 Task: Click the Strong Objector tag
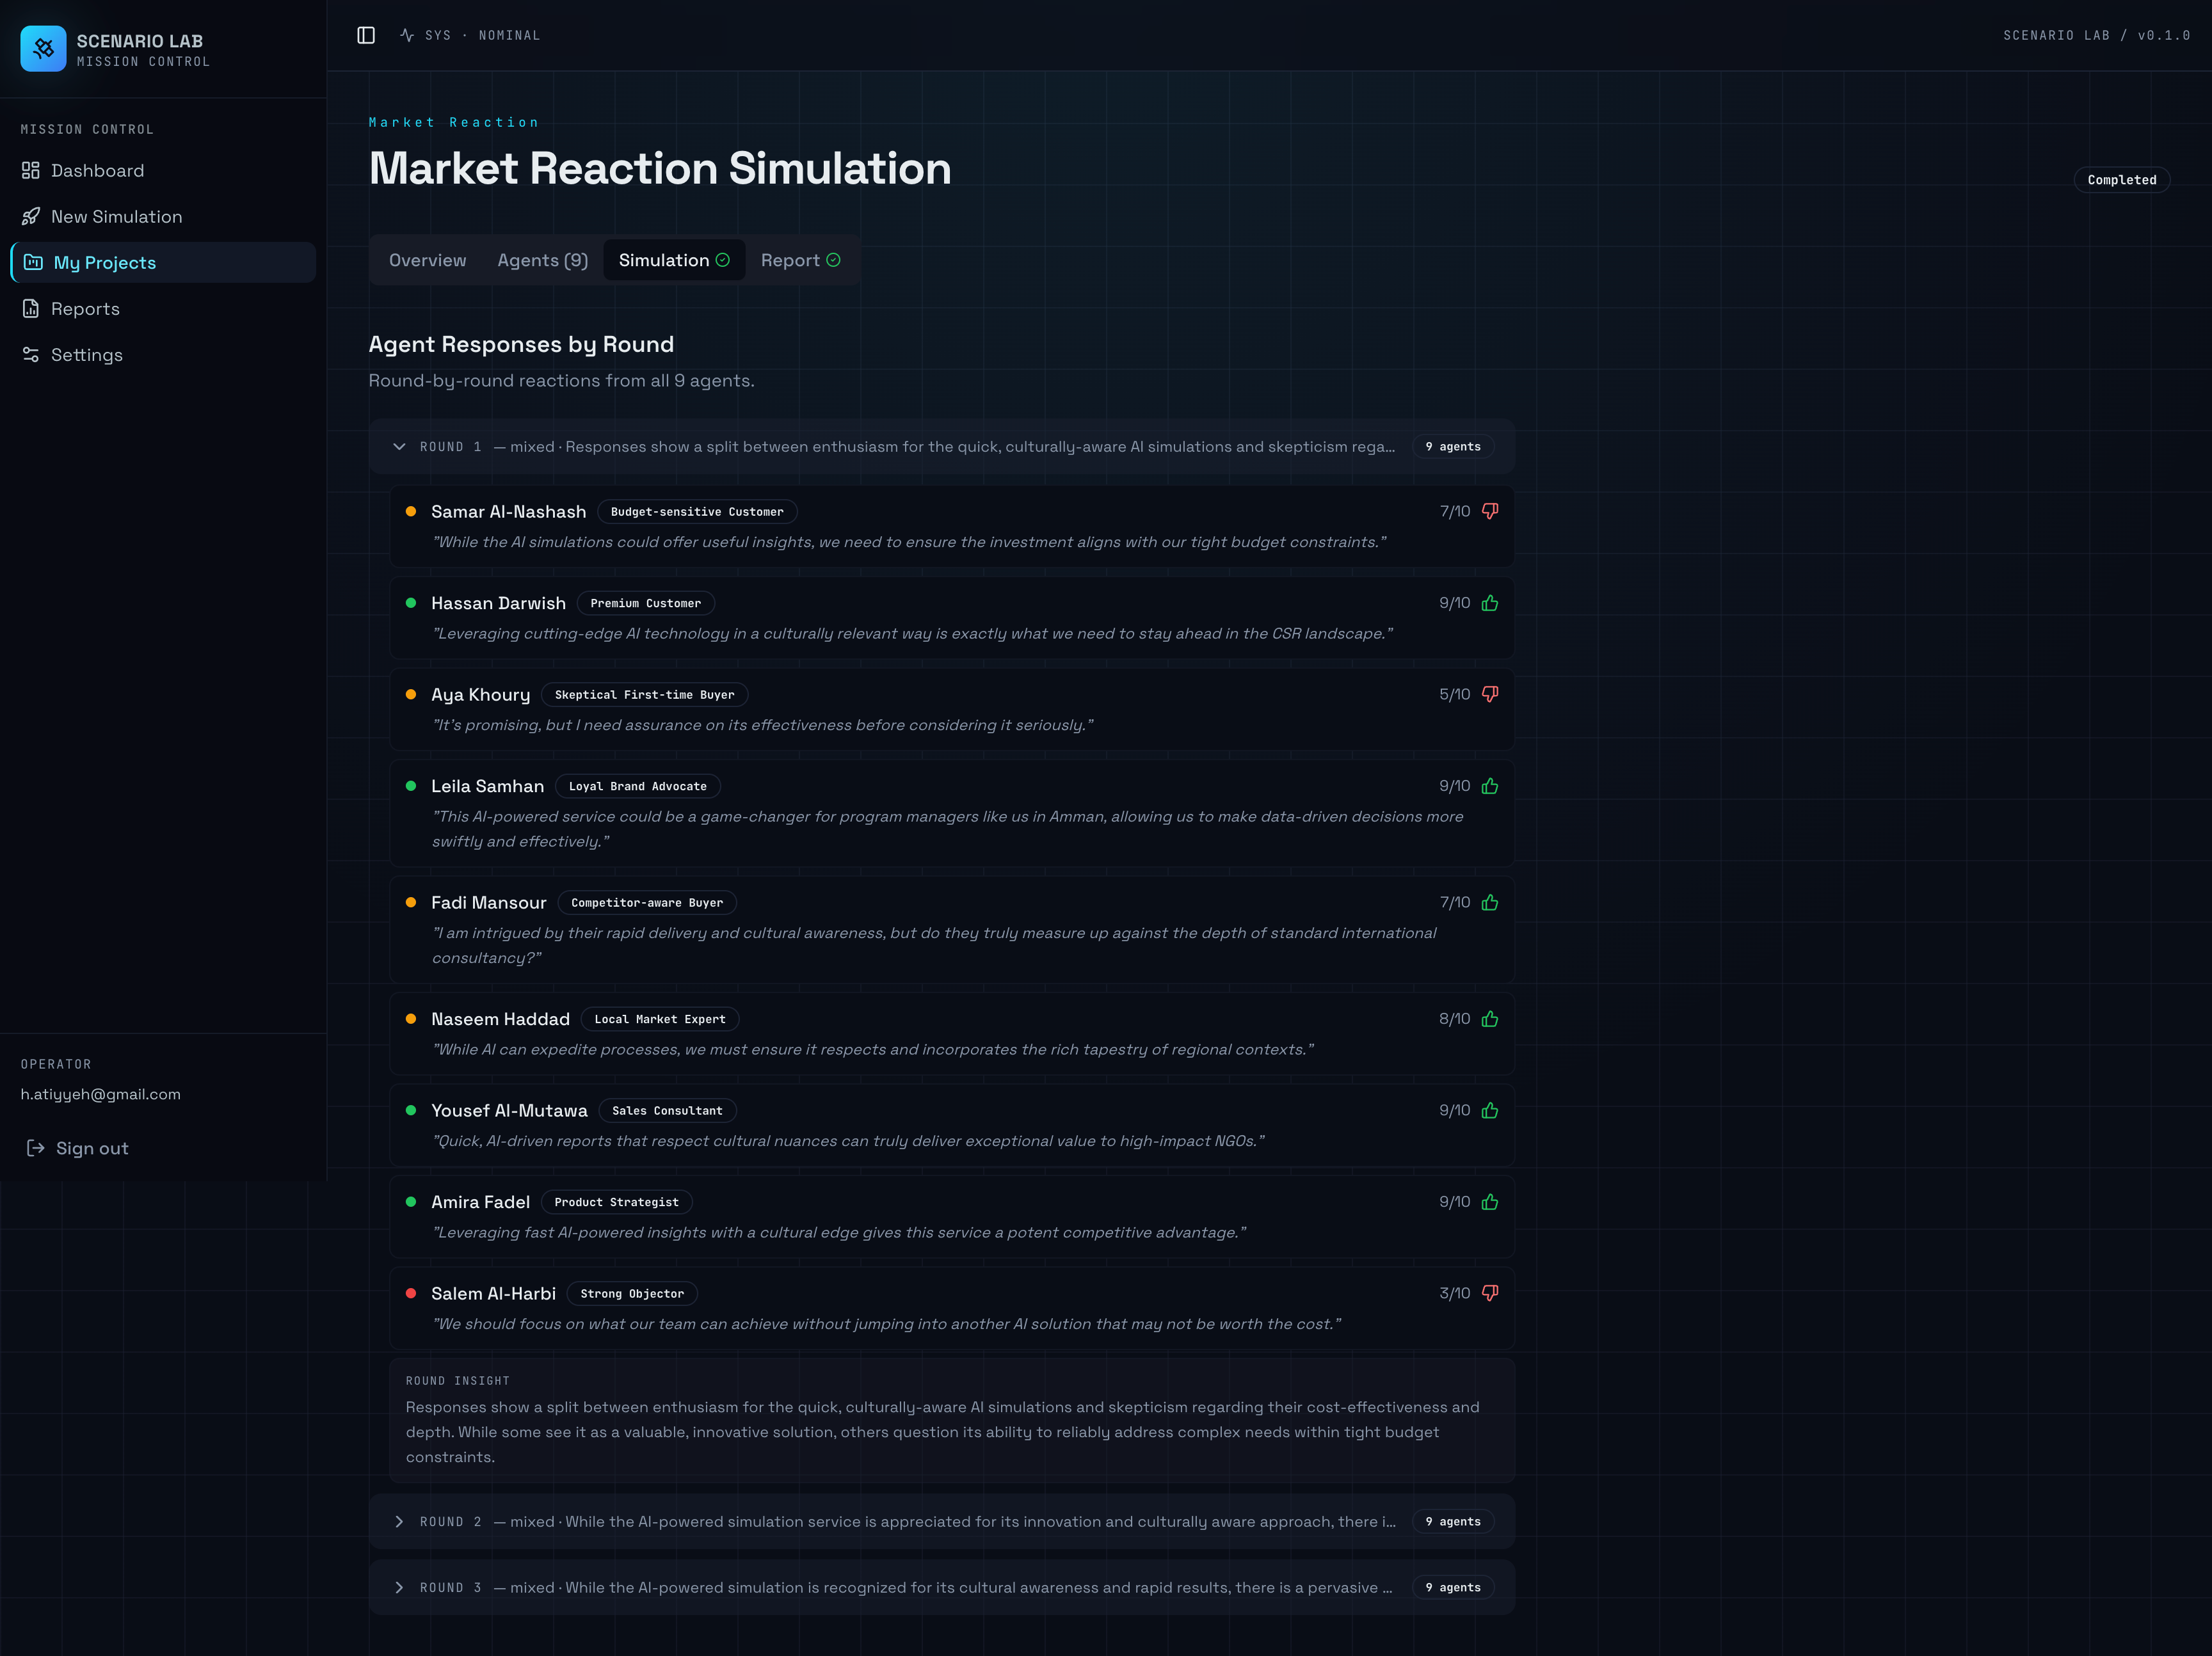click(x=632, y=1293)
